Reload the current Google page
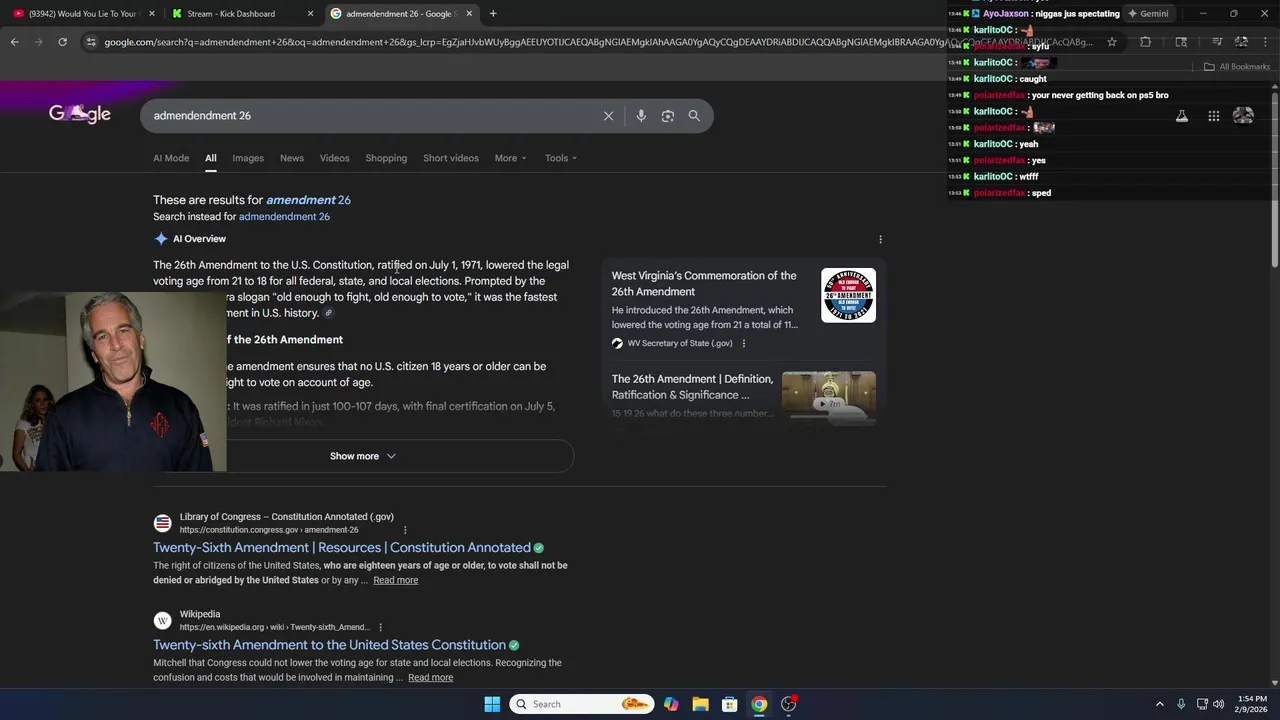Viewport: 1280px width, 720px height. click(x=62, y=42)
